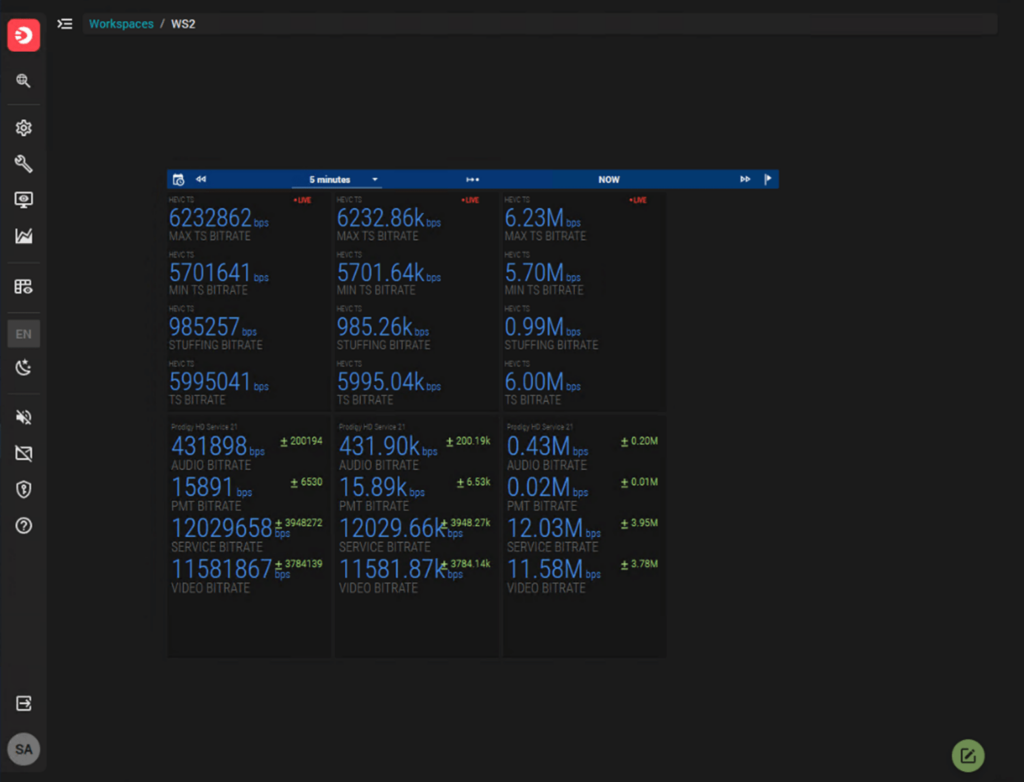Select the 0.99M stuffing bitrate
The image size is (1024, 782).
(542, 327)
